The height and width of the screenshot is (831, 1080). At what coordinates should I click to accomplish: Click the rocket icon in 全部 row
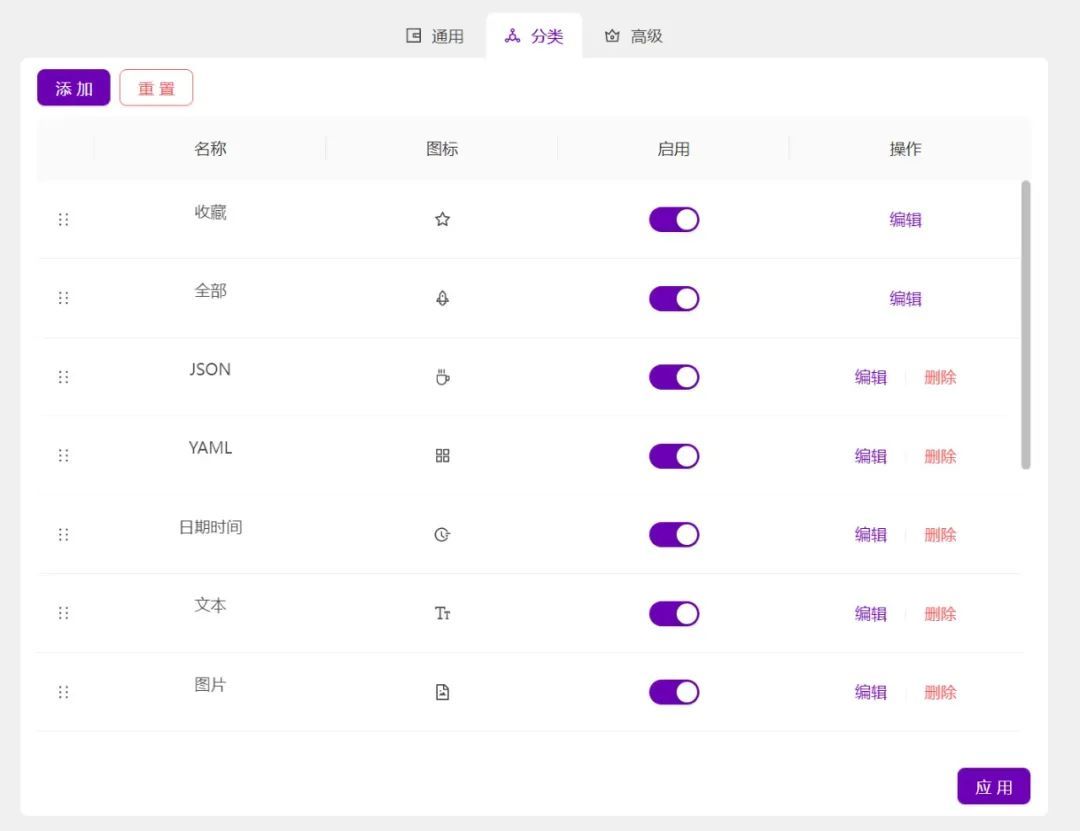(442, 298)
